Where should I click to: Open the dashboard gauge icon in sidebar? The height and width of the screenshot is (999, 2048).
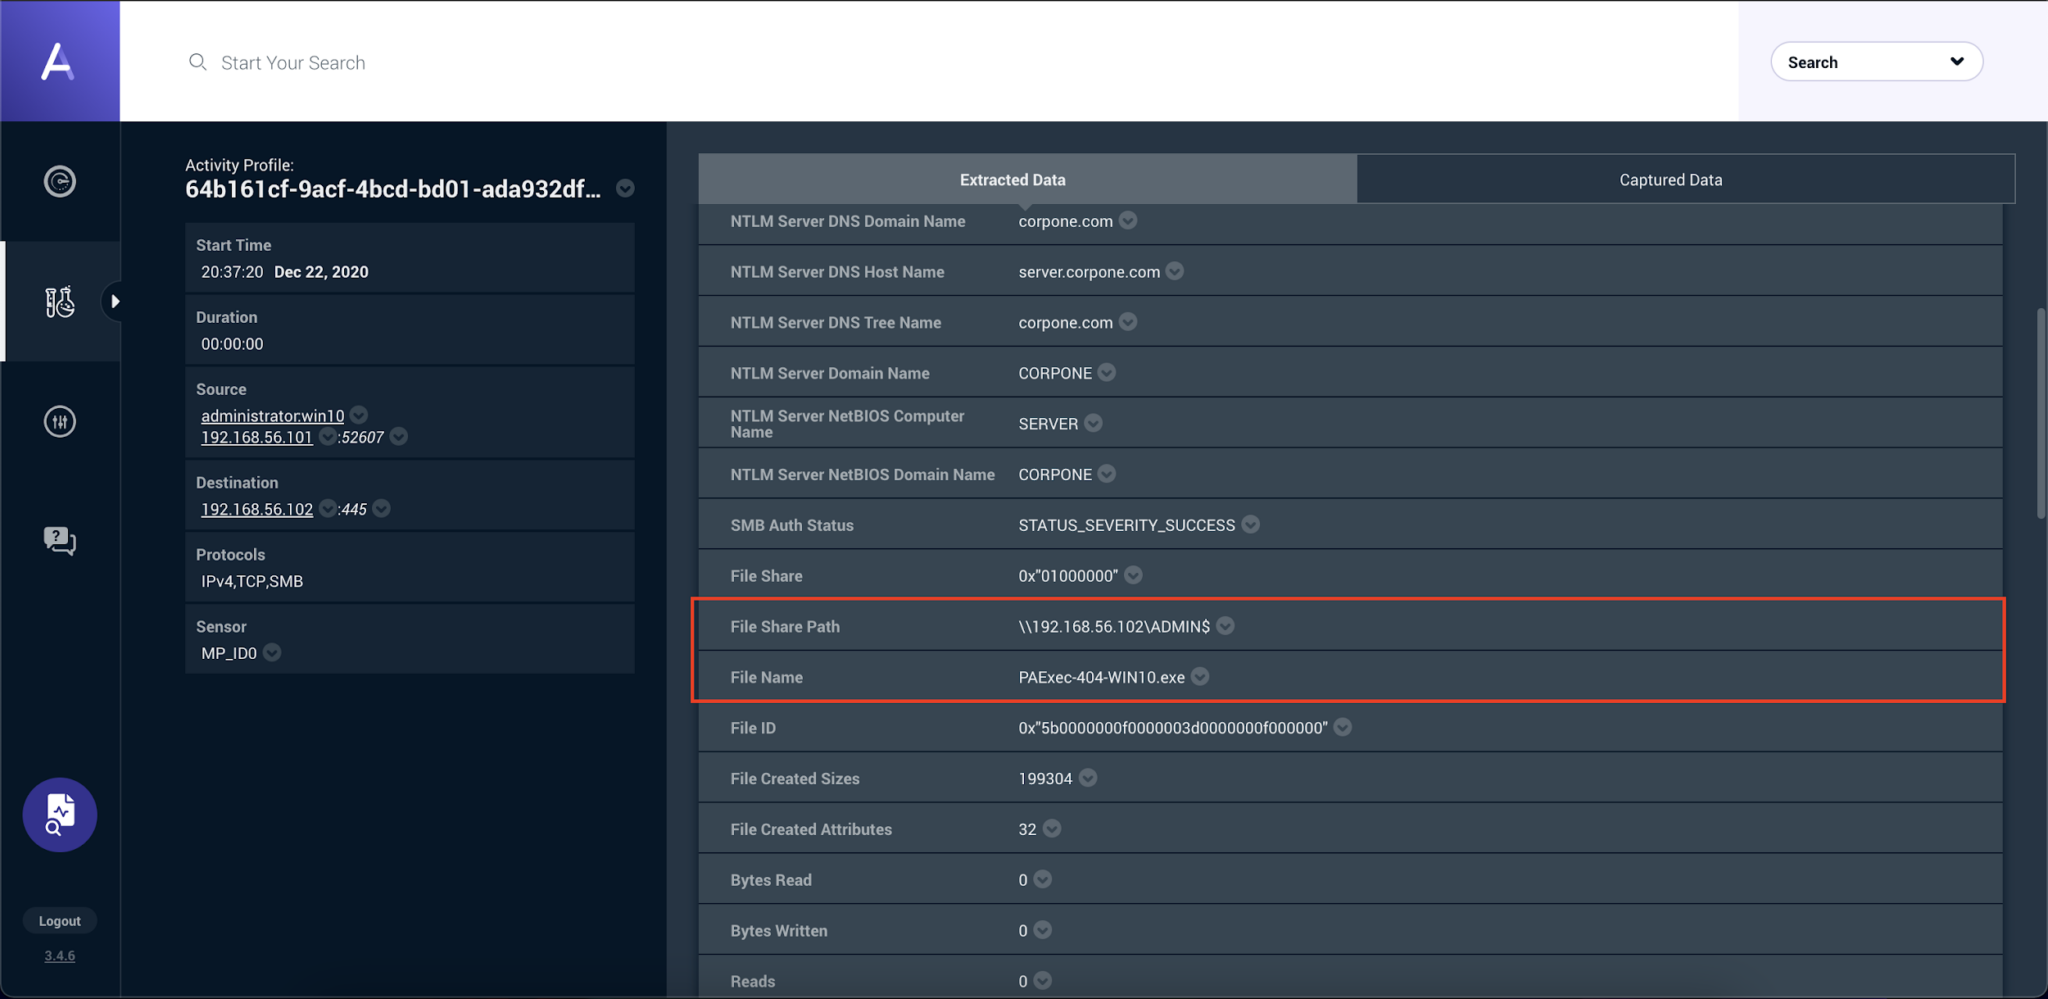60,181
